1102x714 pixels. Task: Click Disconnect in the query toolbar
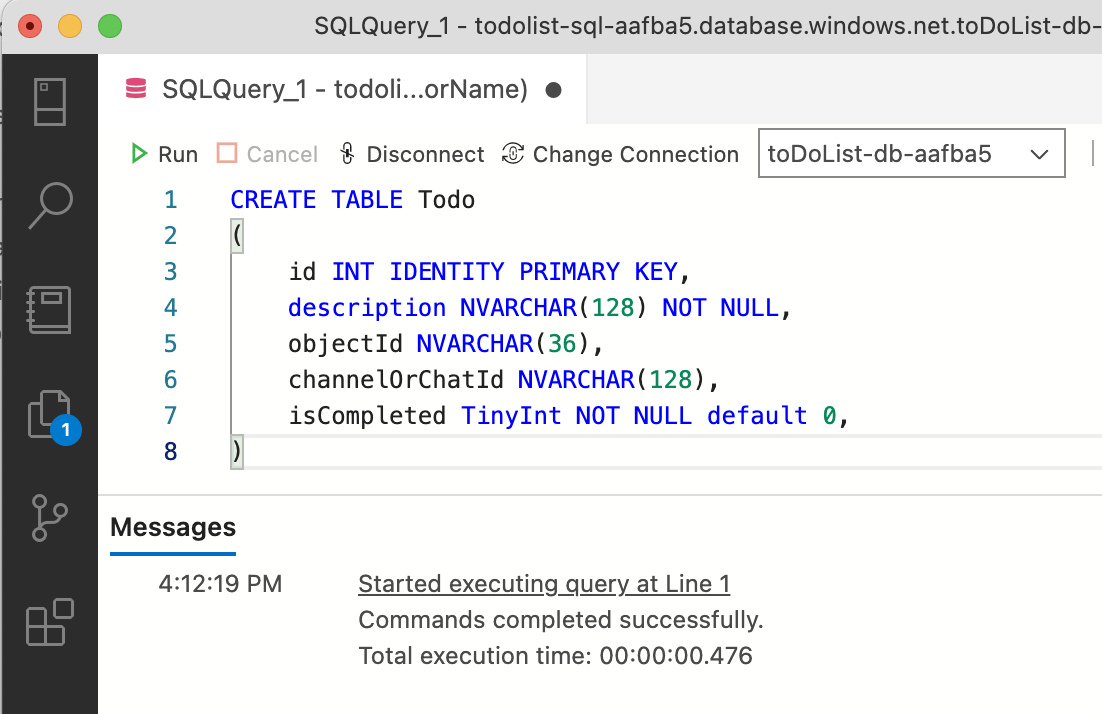click(x=411, y=154)
